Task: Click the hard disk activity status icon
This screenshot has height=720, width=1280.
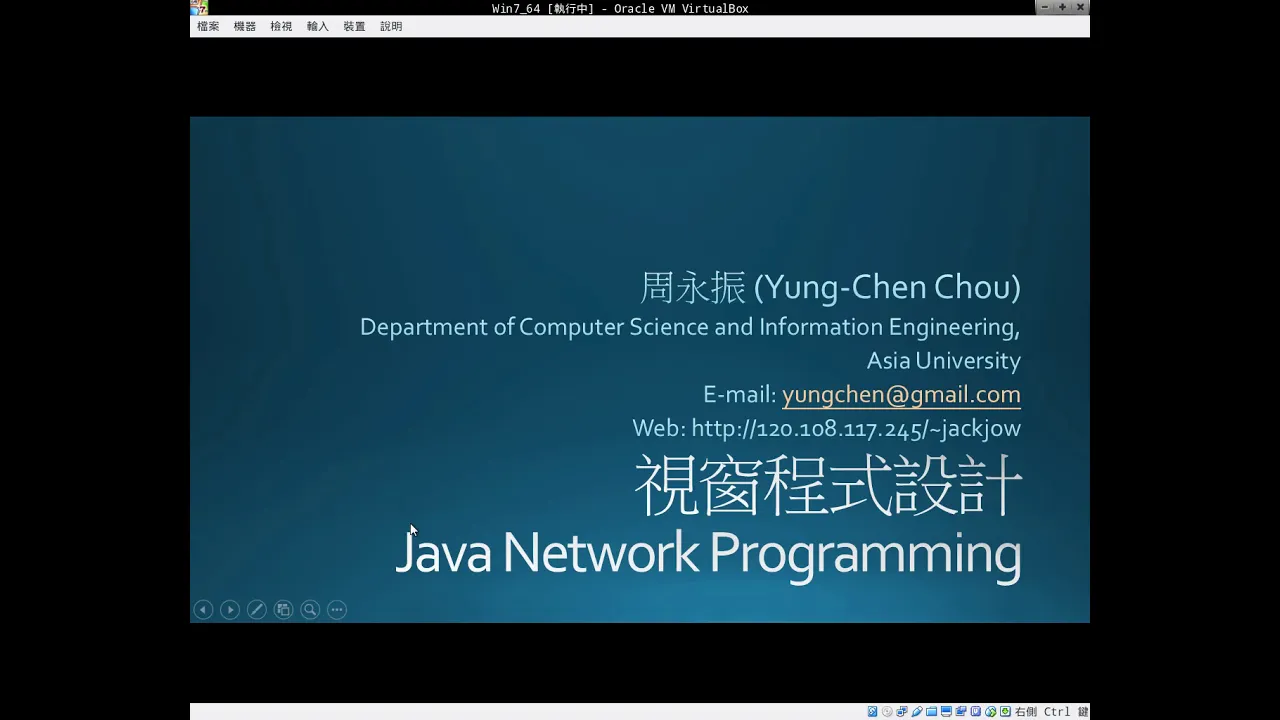Action: [873, 712]
